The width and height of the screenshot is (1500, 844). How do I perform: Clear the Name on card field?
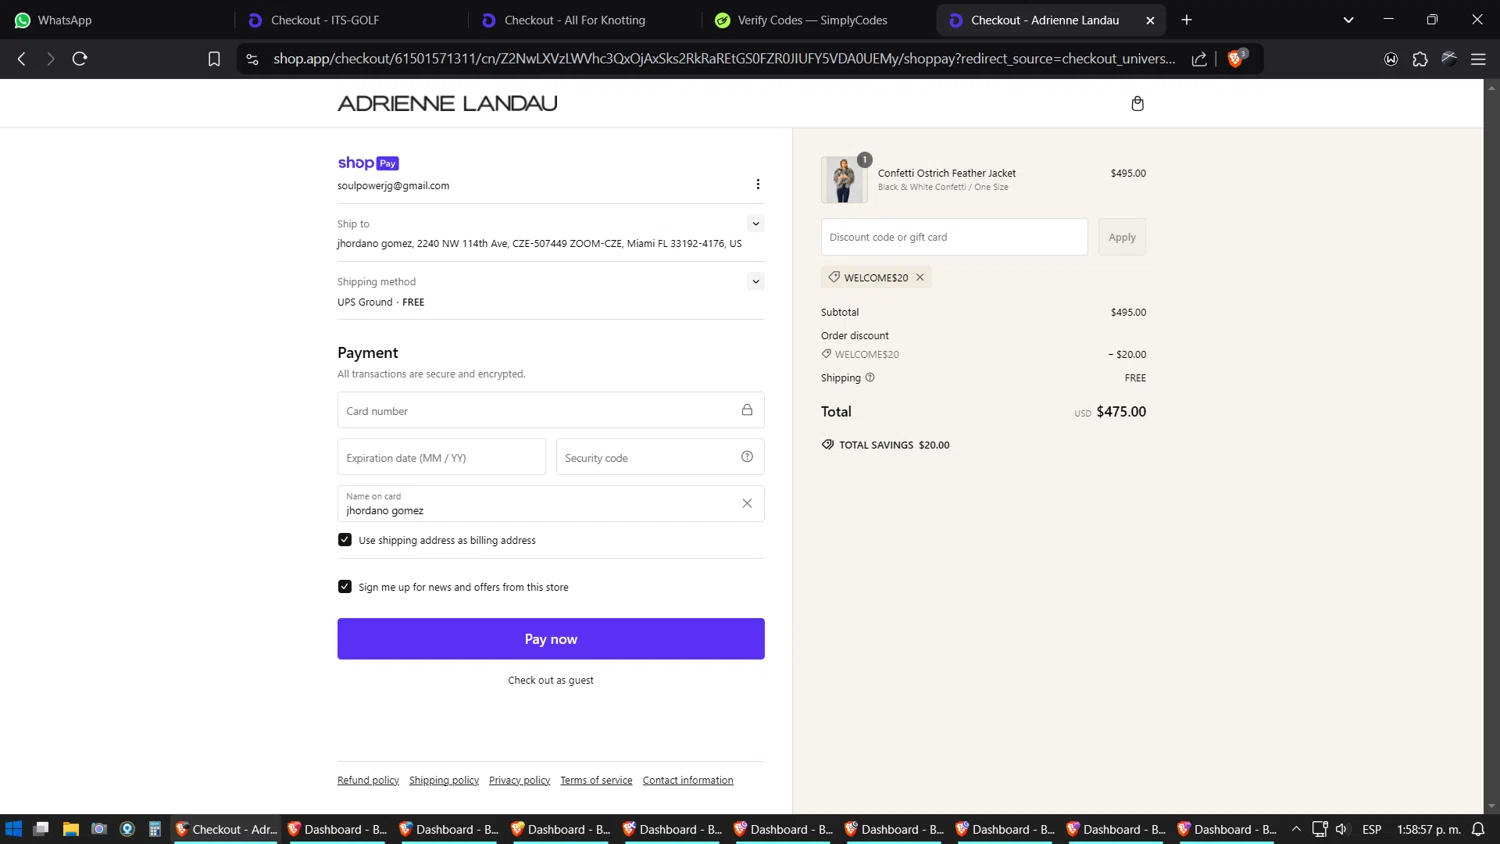747,504
